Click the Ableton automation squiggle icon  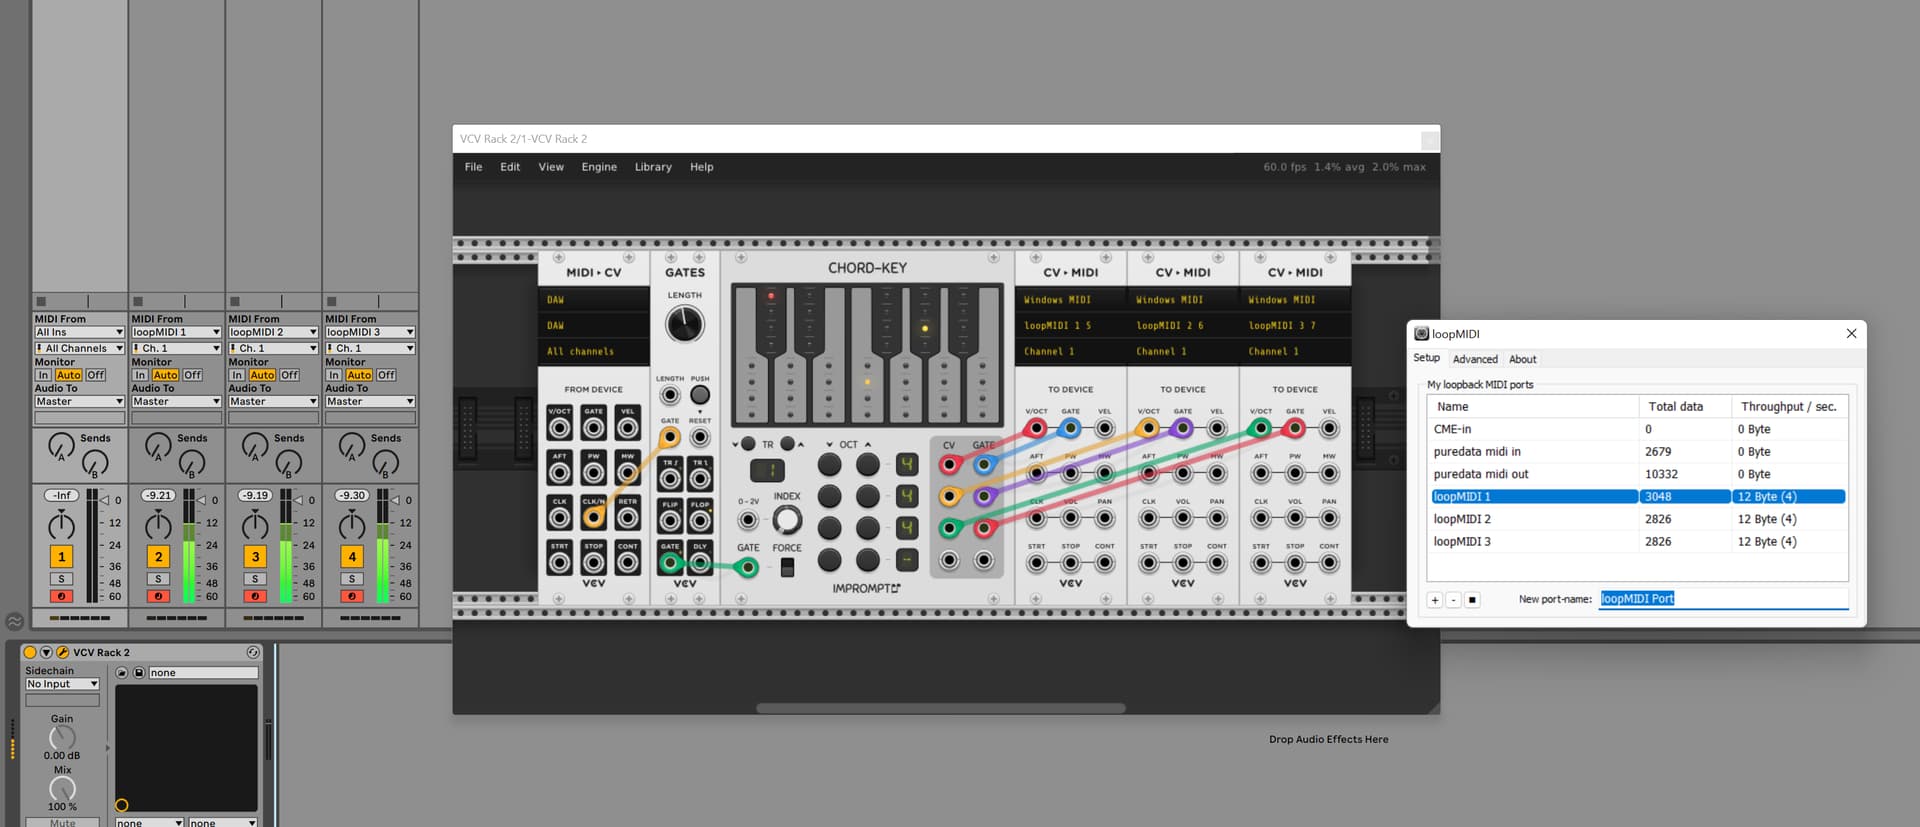tap(14, 621)
